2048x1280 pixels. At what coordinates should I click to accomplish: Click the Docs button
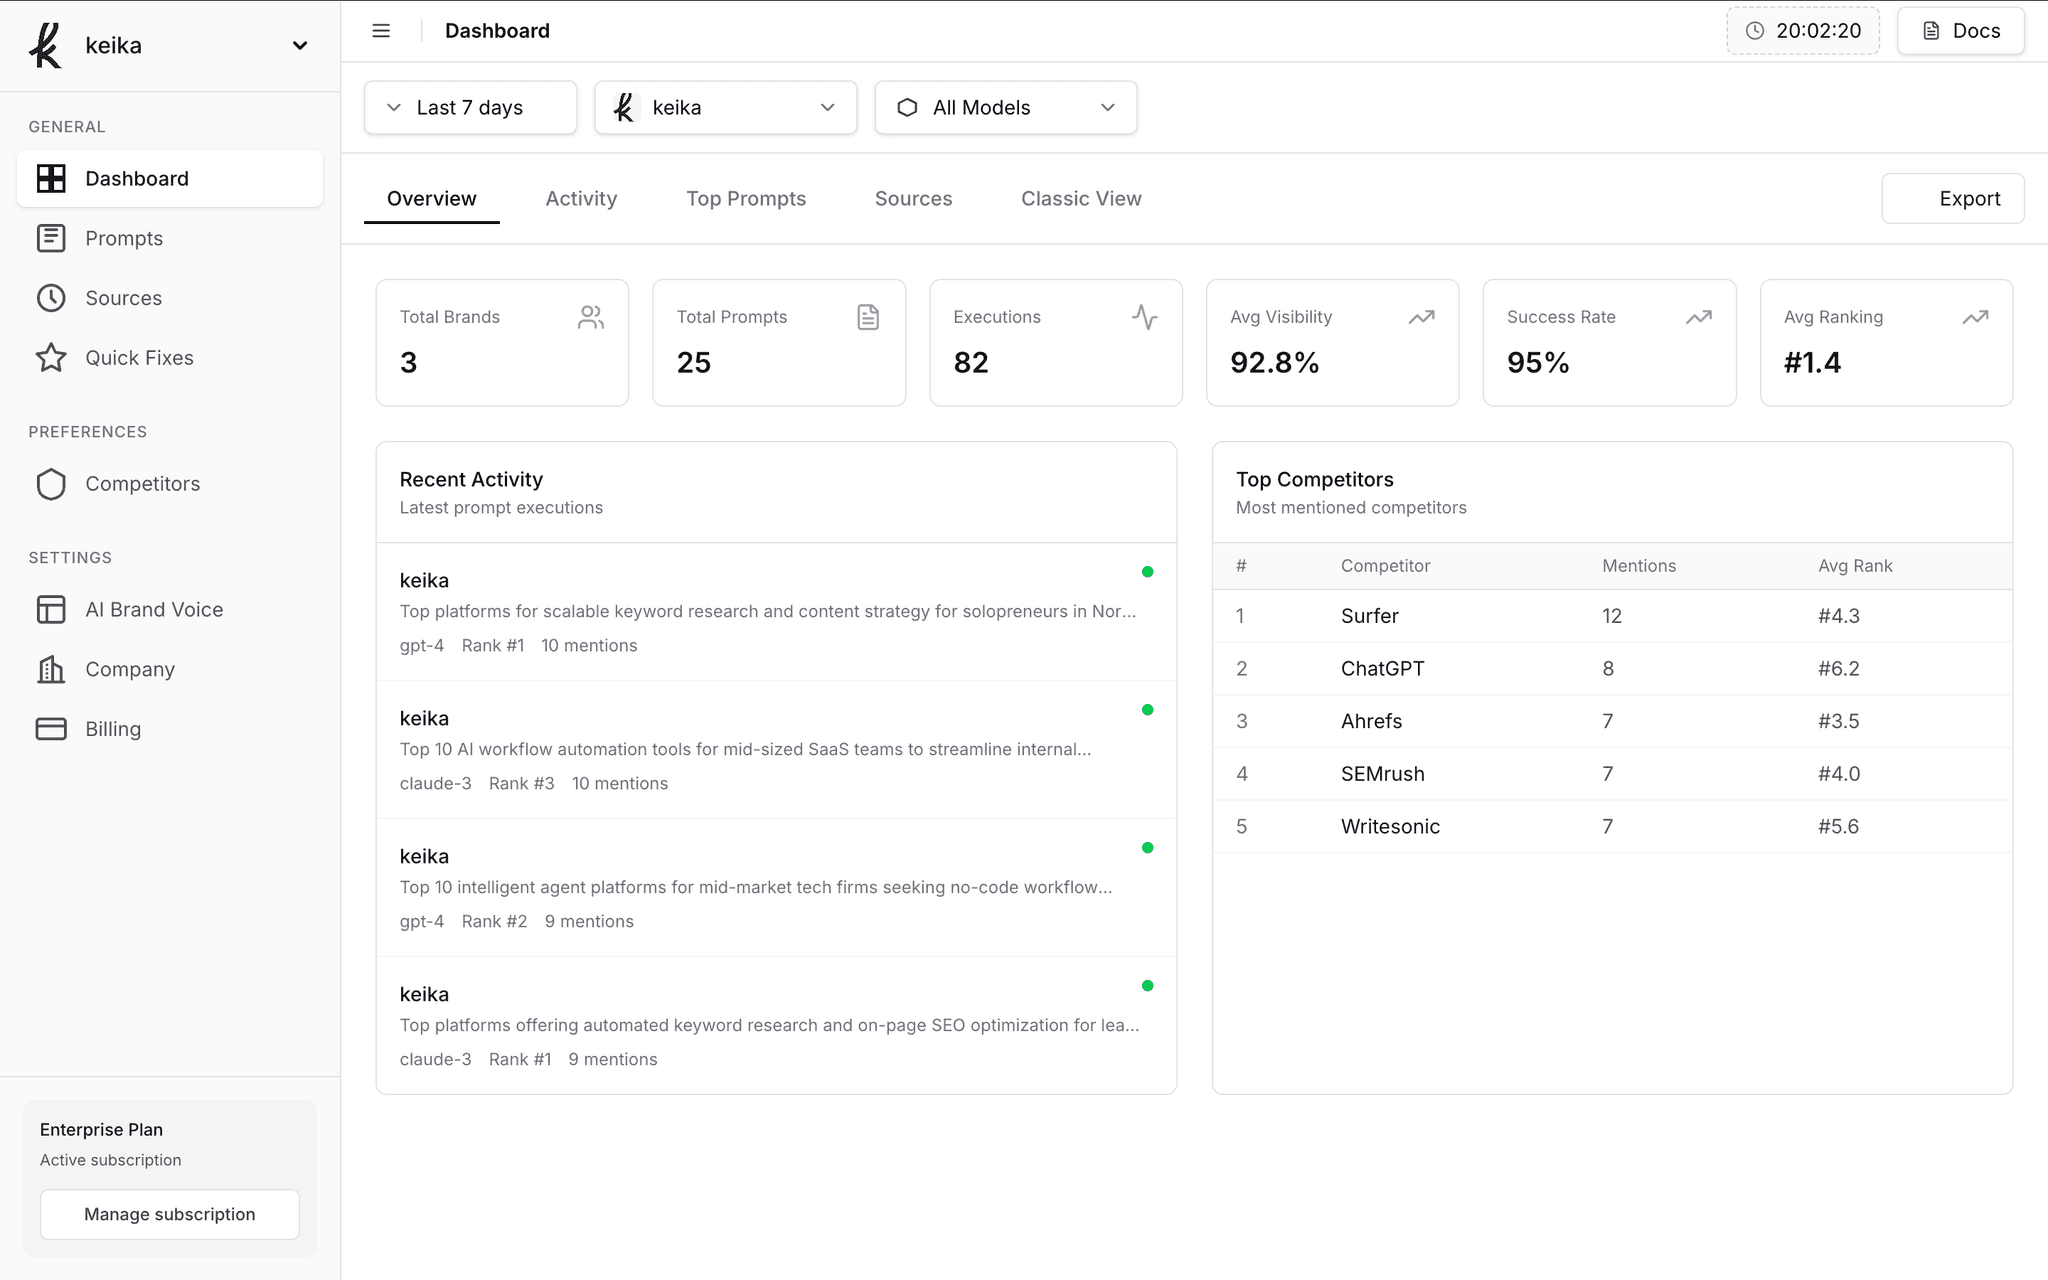[x=1961, y=31]
